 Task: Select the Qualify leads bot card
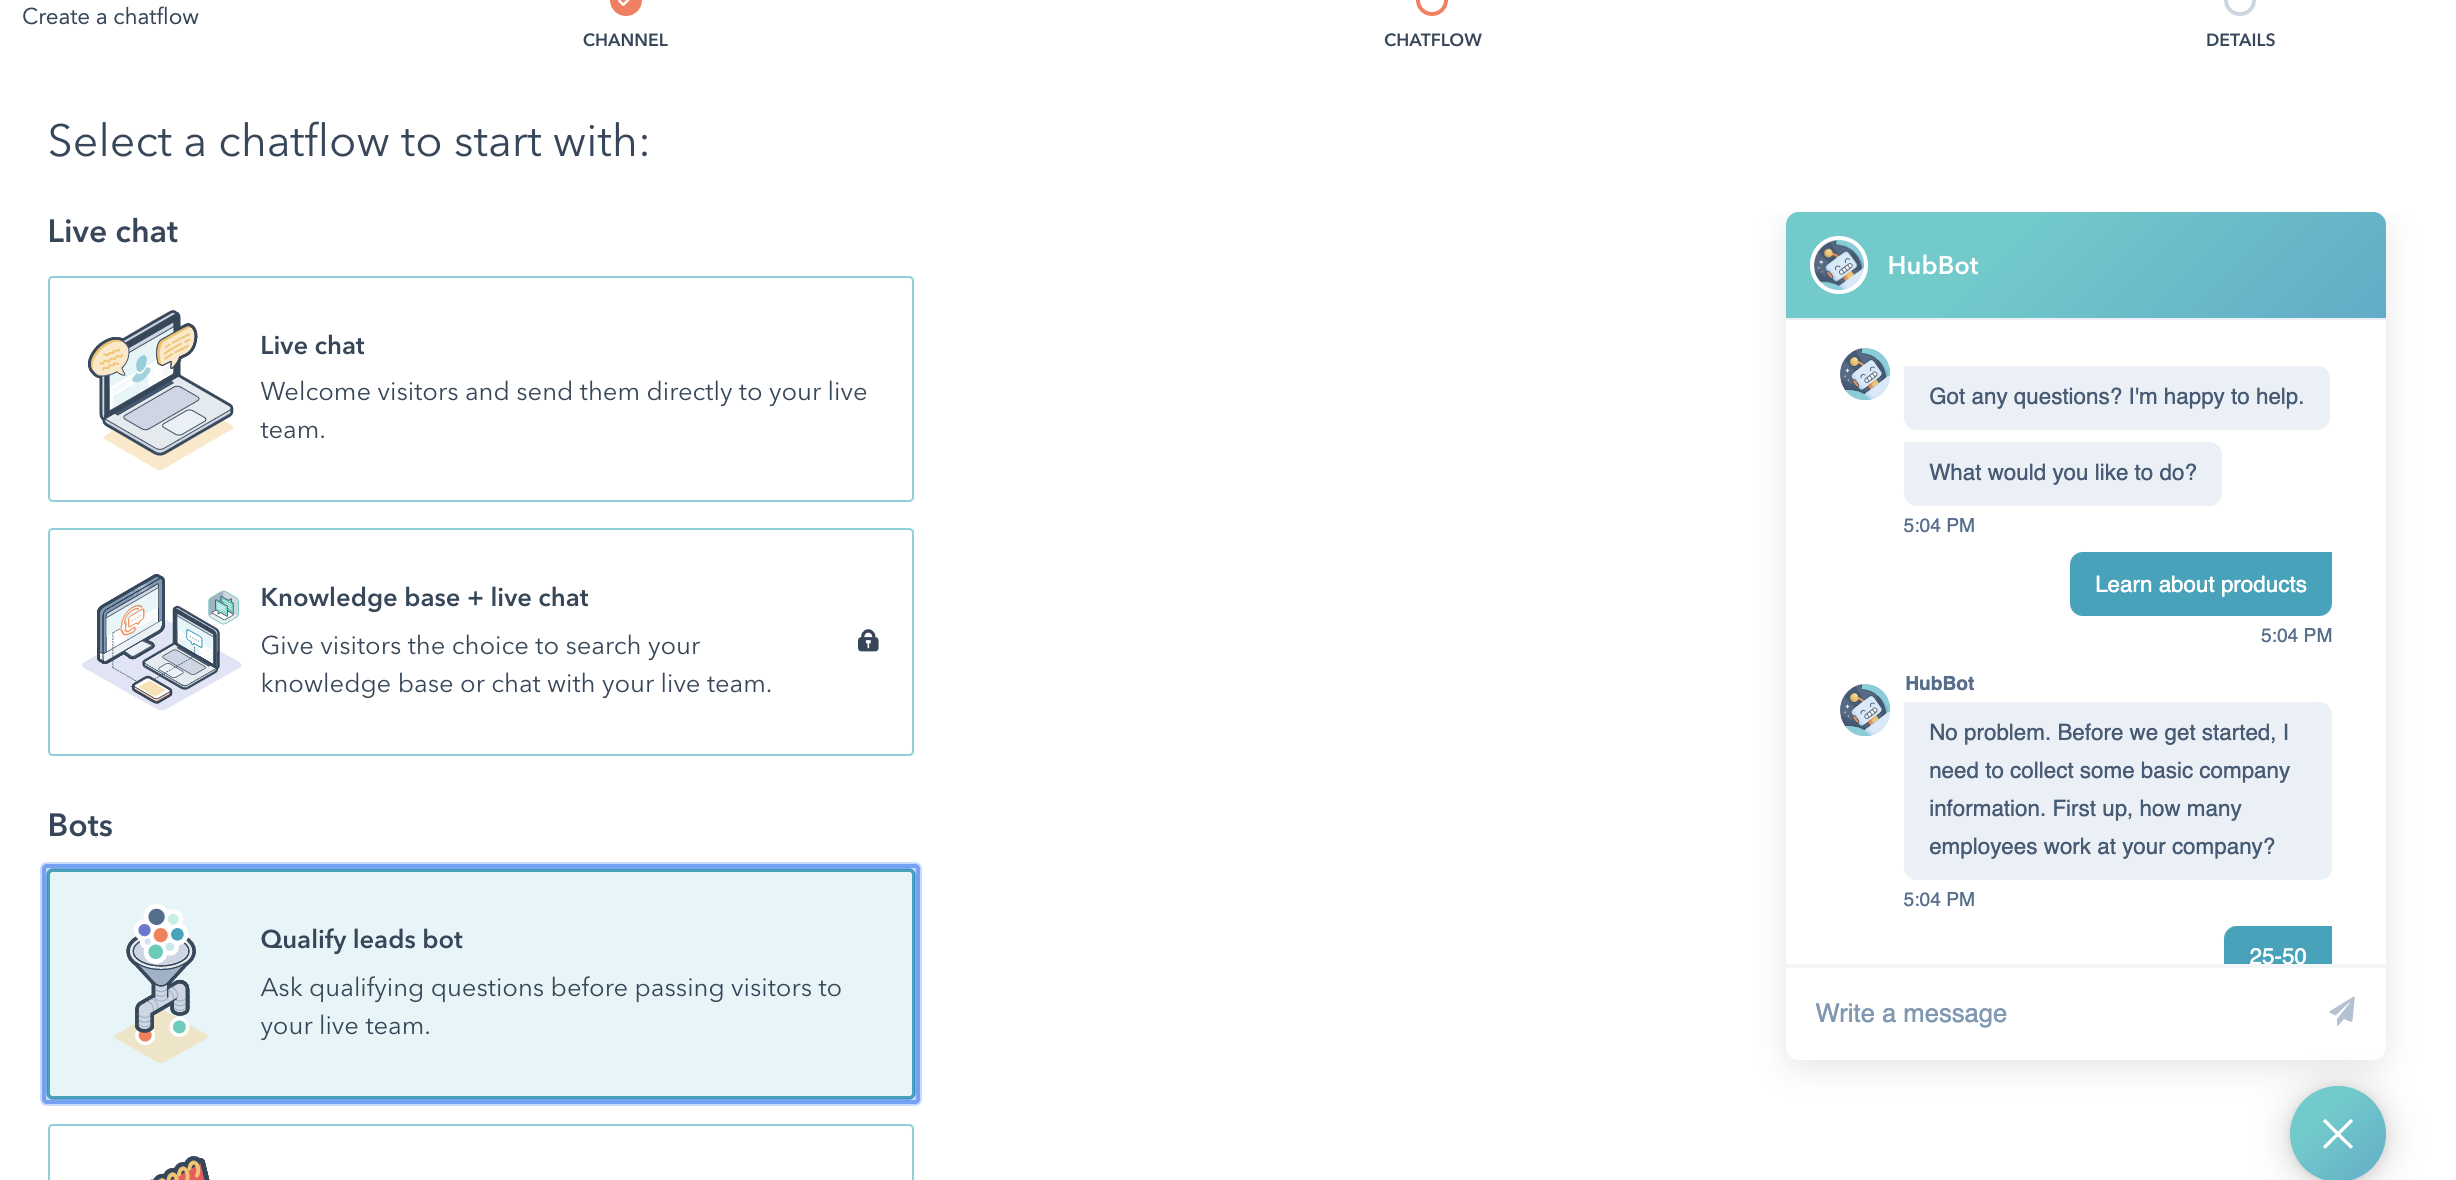coord(481,984)
